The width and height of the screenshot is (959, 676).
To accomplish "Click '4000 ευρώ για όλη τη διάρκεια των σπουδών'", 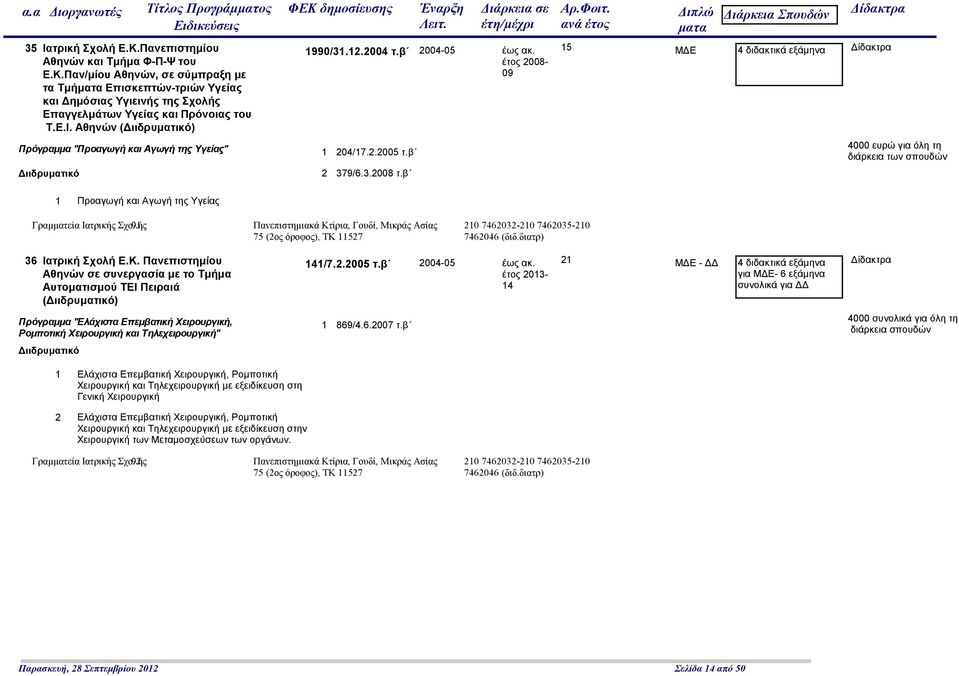I will 897,151.
